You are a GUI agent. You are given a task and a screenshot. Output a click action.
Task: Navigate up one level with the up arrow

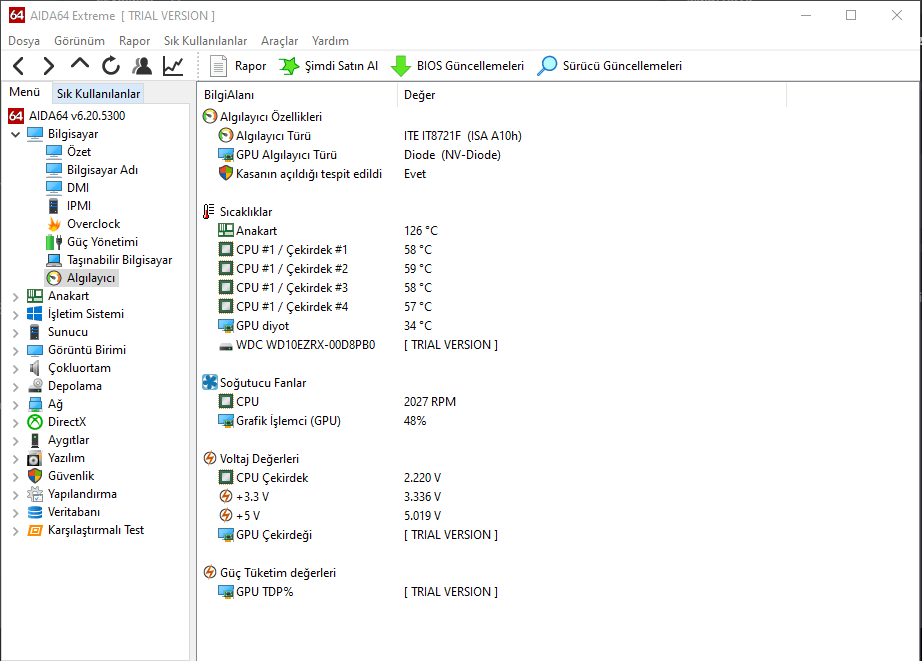tap(80, 65)
